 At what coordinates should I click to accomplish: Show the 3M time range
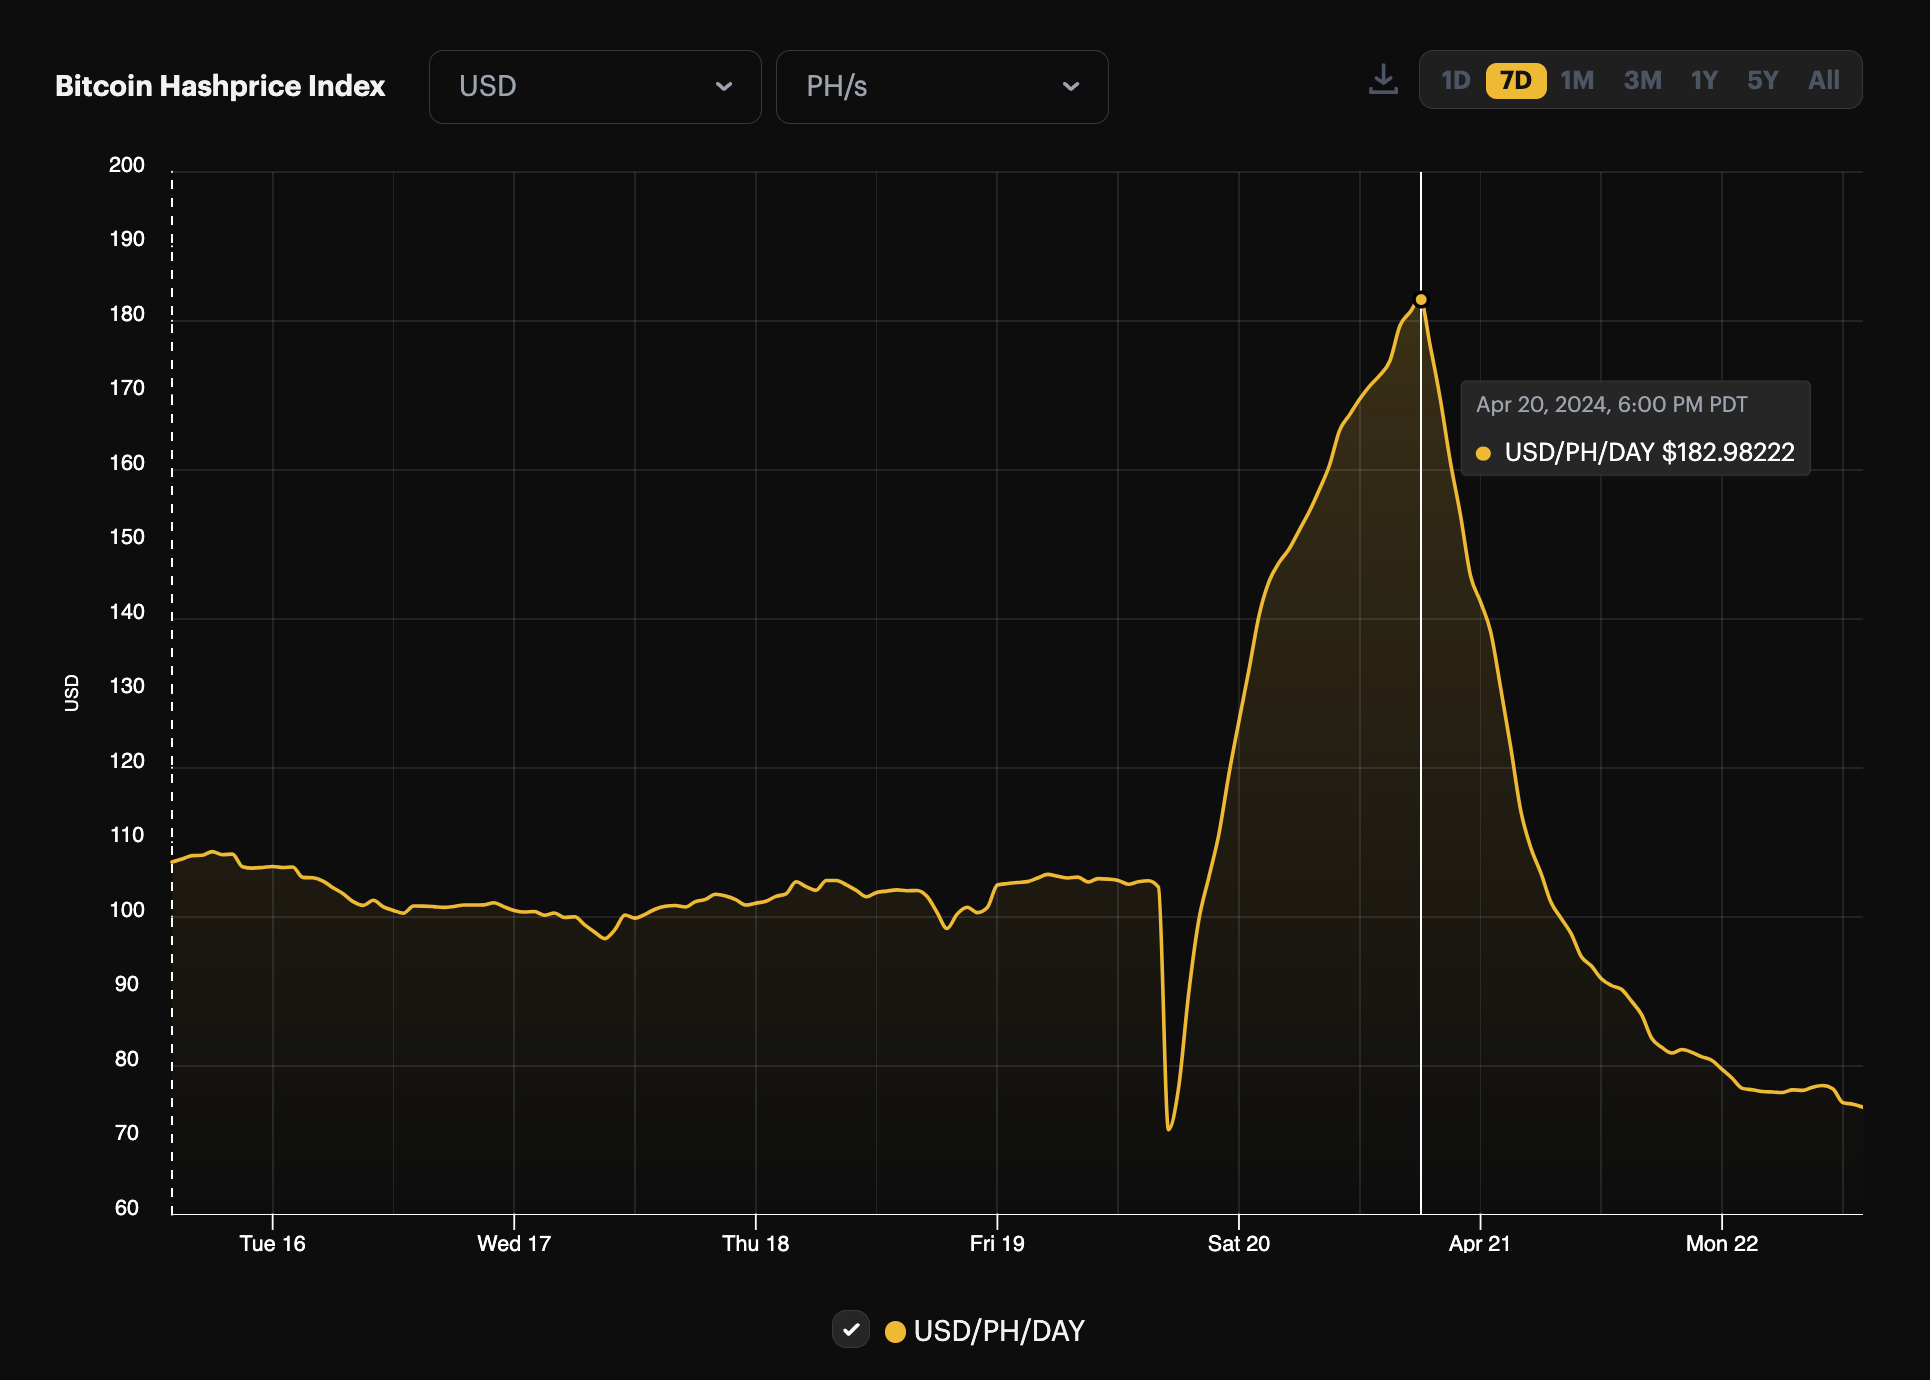coord(1642,80)
